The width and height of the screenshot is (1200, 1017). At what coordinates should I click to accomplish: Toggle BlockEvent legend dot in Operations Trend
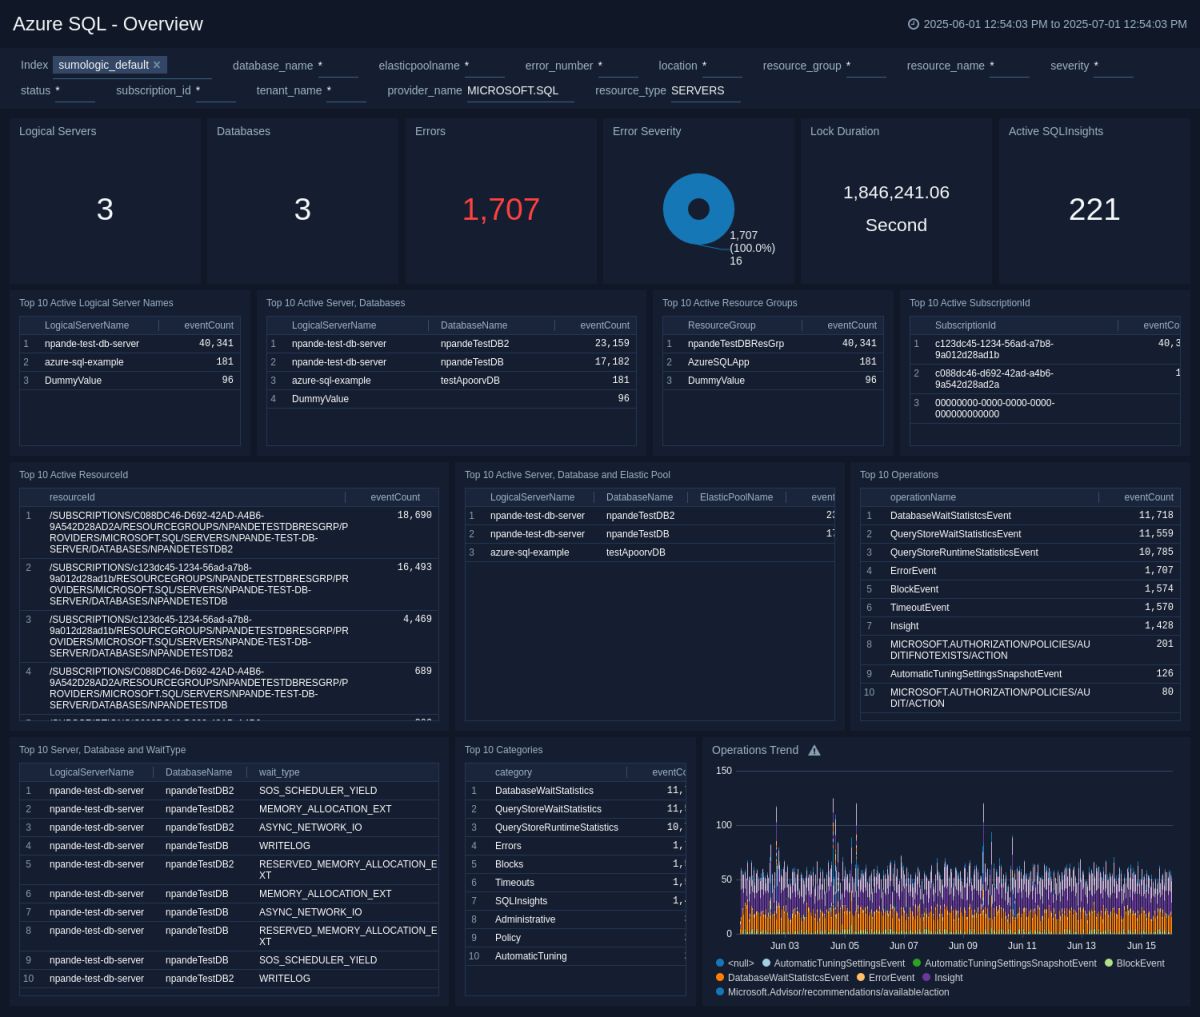(1108, 963)
